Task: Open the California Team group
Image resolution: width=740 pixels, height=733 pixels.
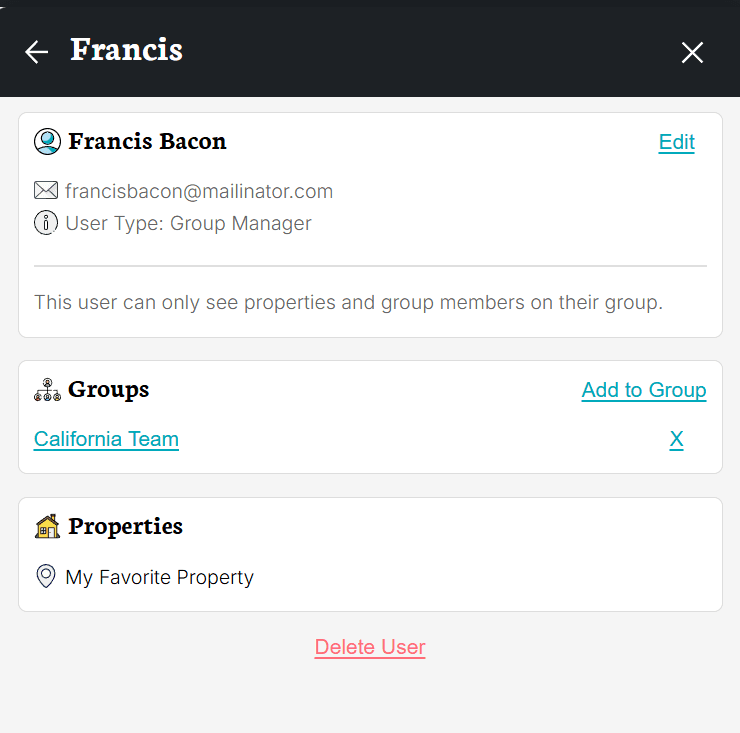Action: (x=106, y=439)
